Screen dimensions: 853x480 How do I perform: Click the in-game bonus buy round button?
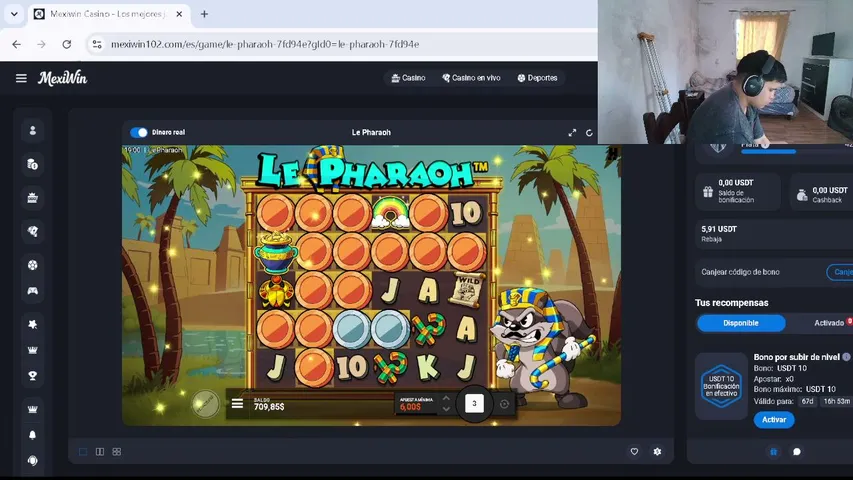point(206,403)
